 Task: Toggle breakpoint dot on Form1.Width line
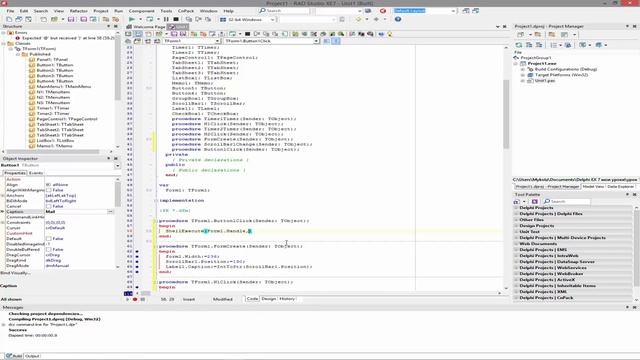137,257
